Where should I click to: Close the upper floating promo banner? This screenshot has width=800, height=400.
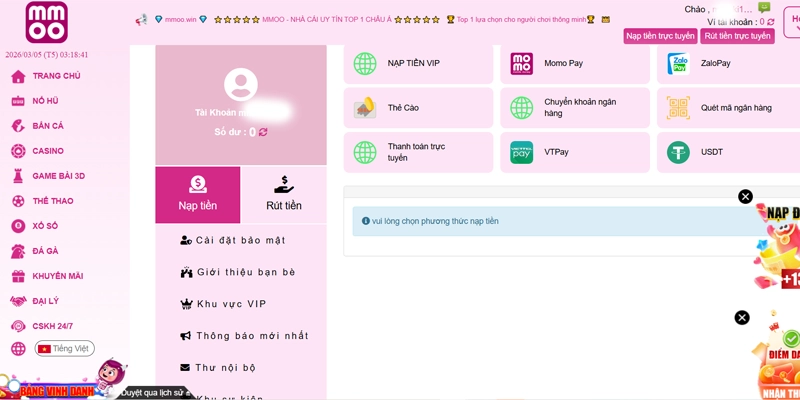[745, 197]
